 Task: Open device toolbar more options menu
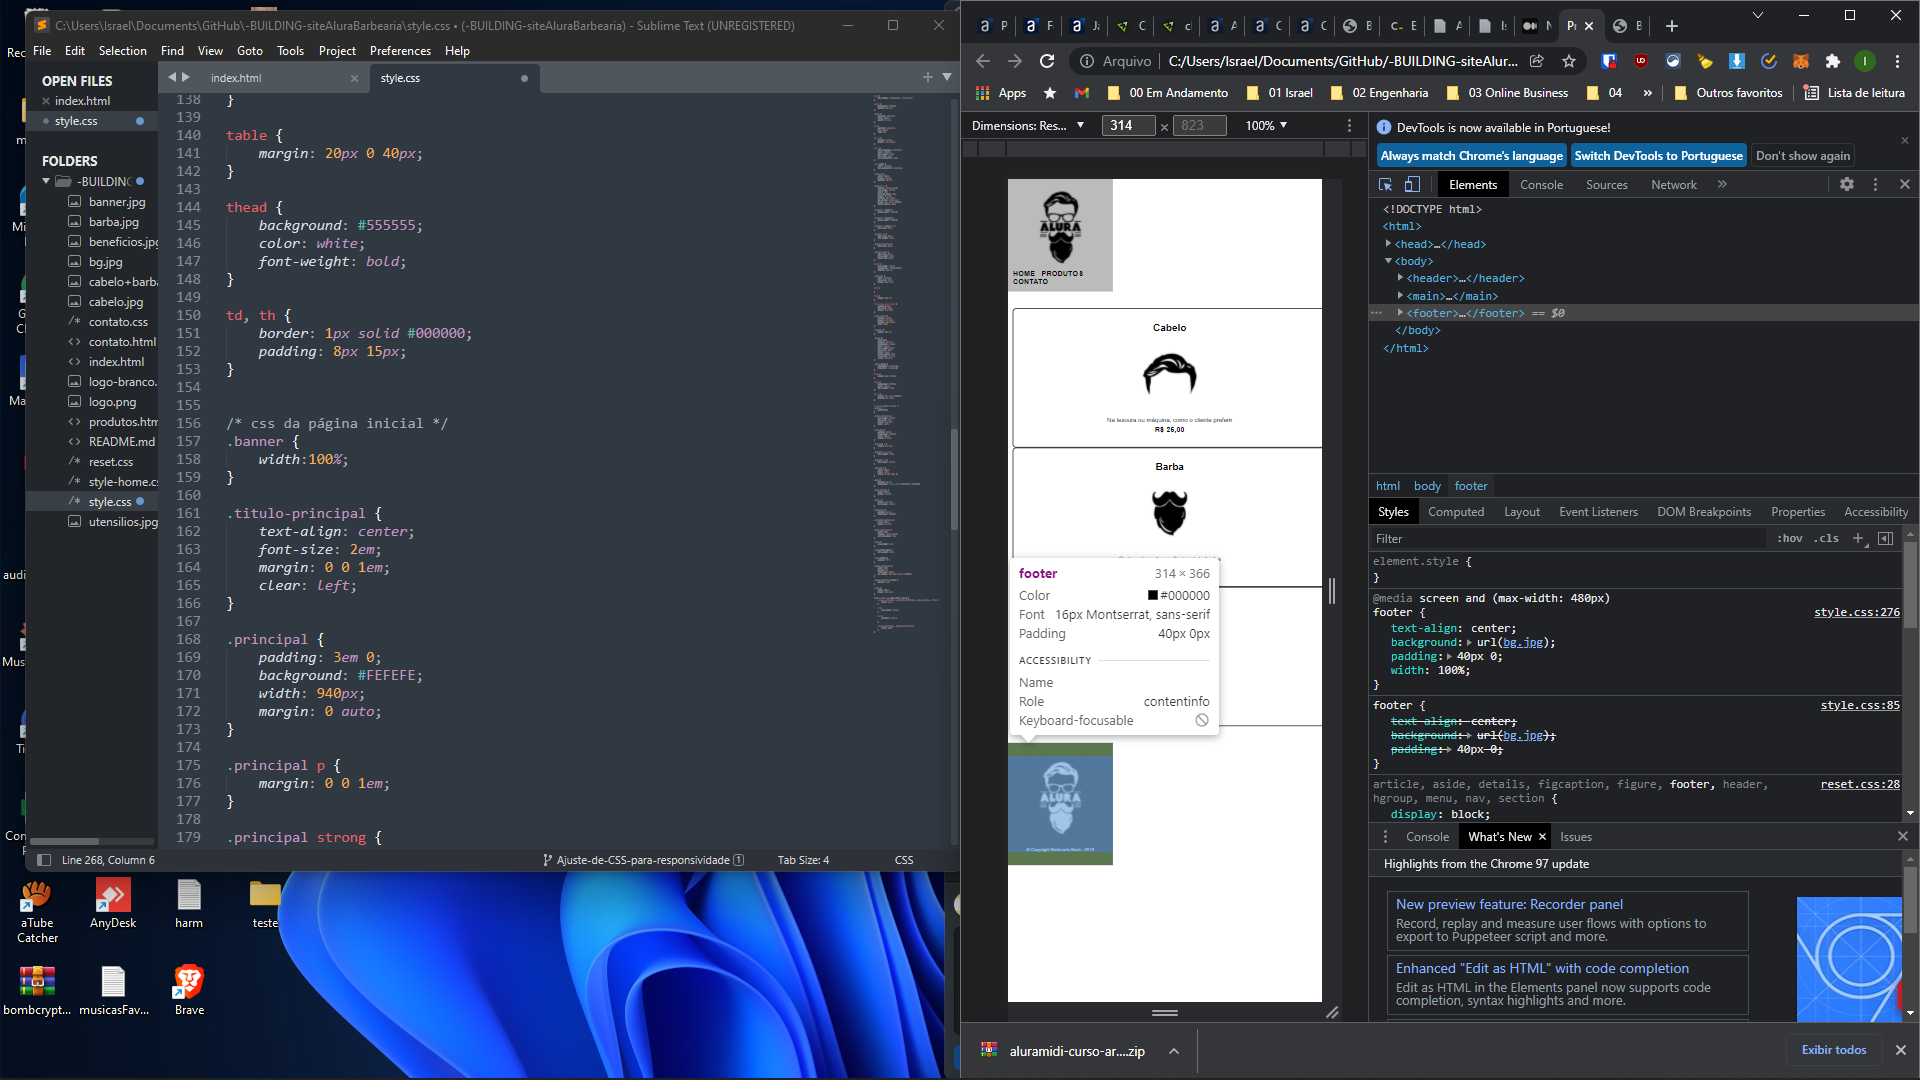coord(1349,126)
